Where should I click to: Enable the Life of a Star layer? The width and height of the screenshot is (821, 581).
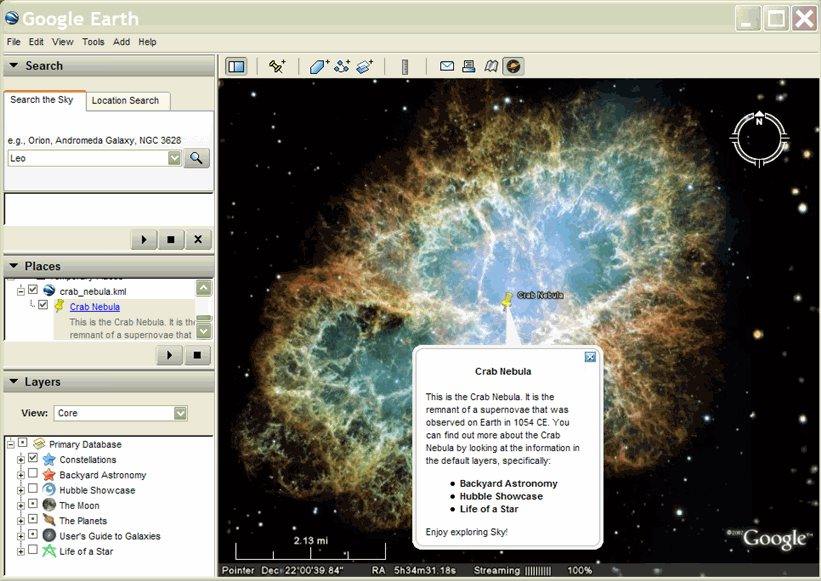coord(33,551)
